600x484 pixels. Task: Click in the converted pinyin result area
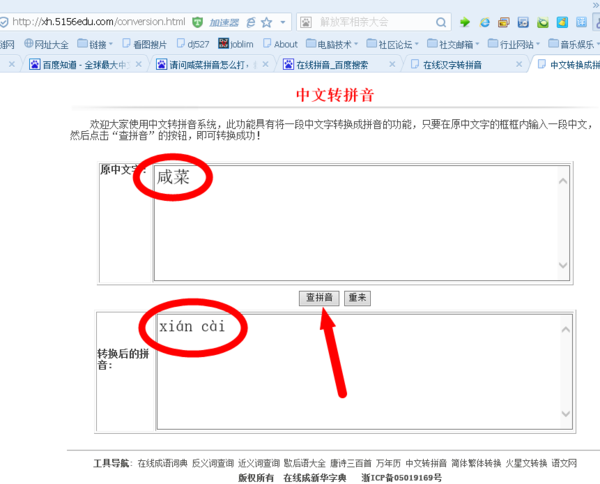(x=365, y=372)
